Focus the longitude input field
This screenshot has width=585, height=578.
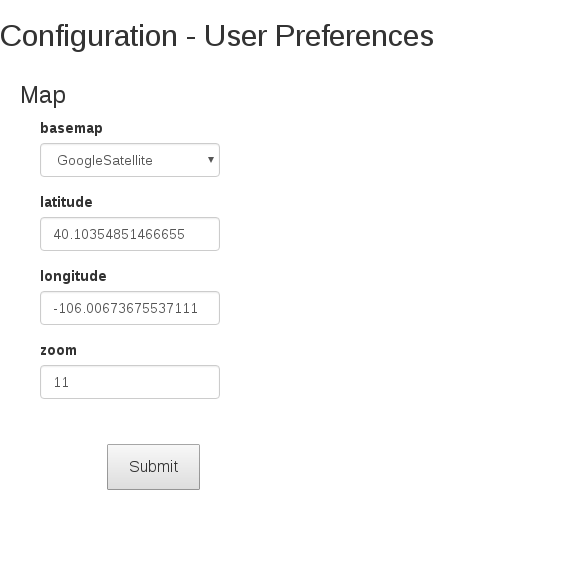(130, 308)
